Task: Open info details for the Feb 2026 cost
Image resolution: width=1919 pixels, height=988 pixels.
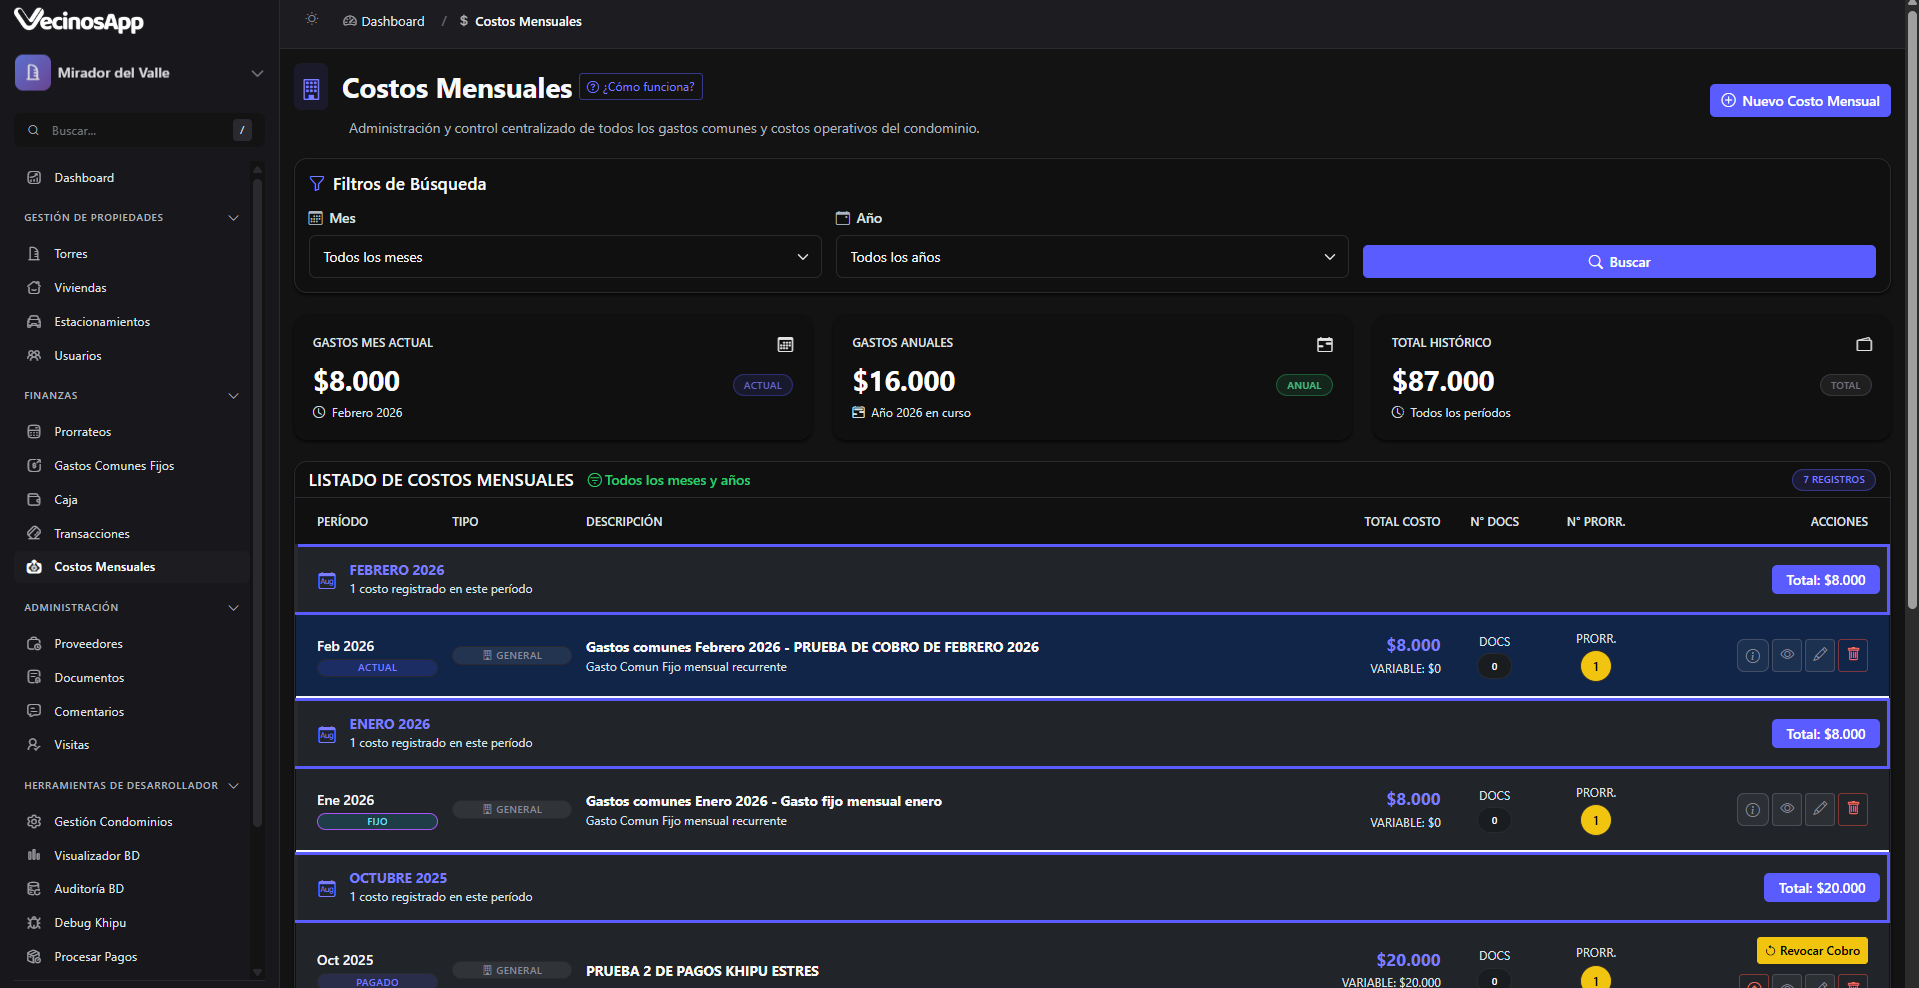Action: (1752, 655)
